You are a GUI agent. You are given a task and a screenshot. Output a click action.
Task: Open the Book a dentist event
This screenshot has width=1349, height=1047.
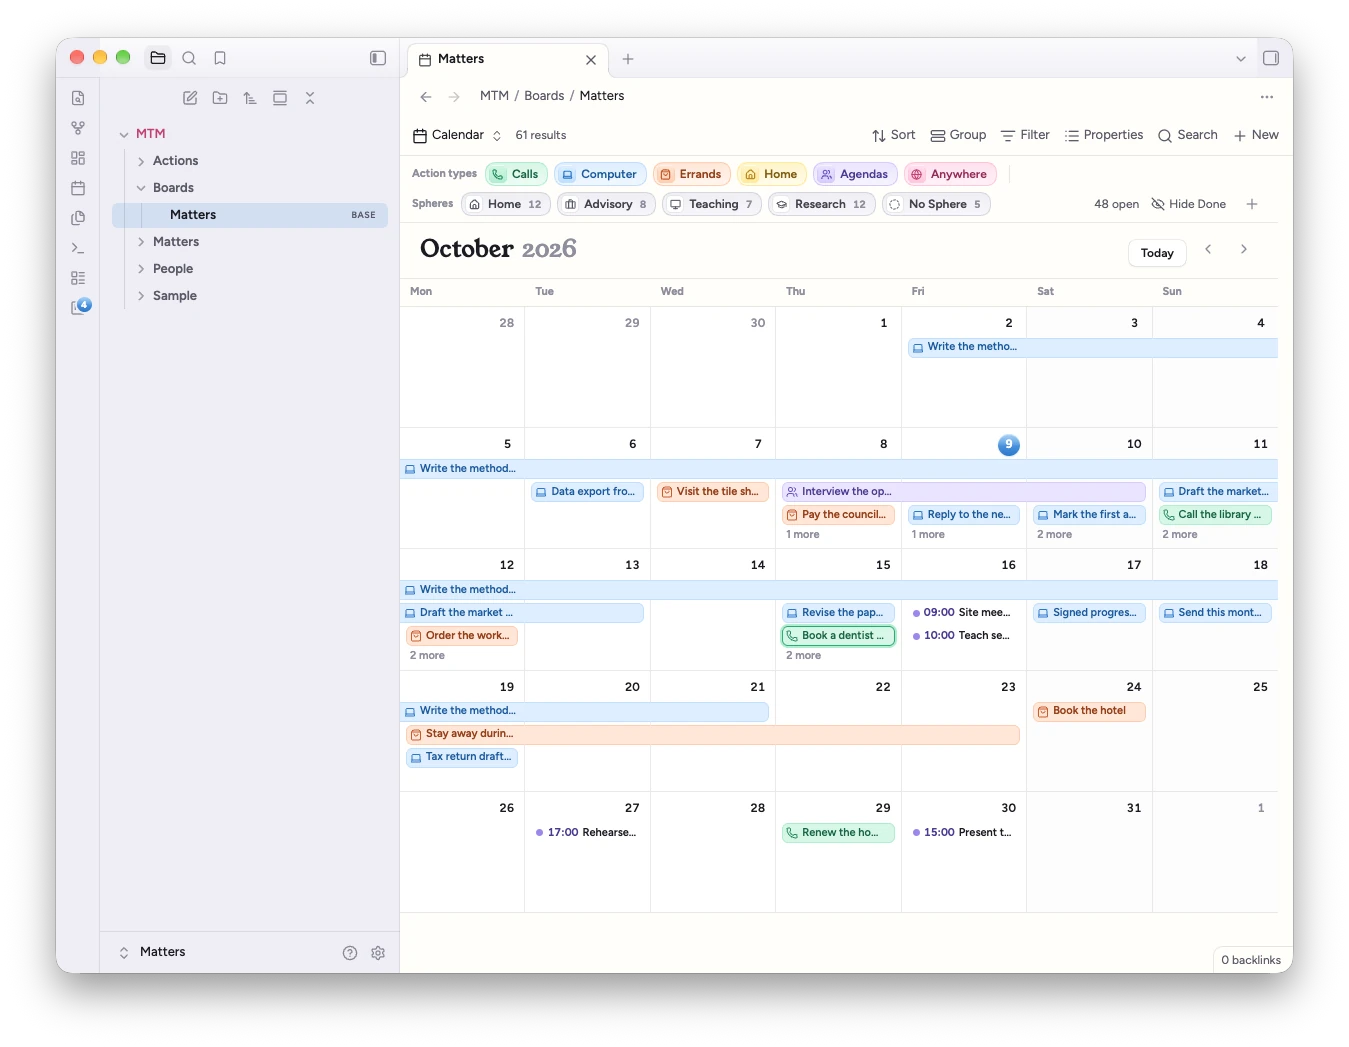(x=838, y=636)
